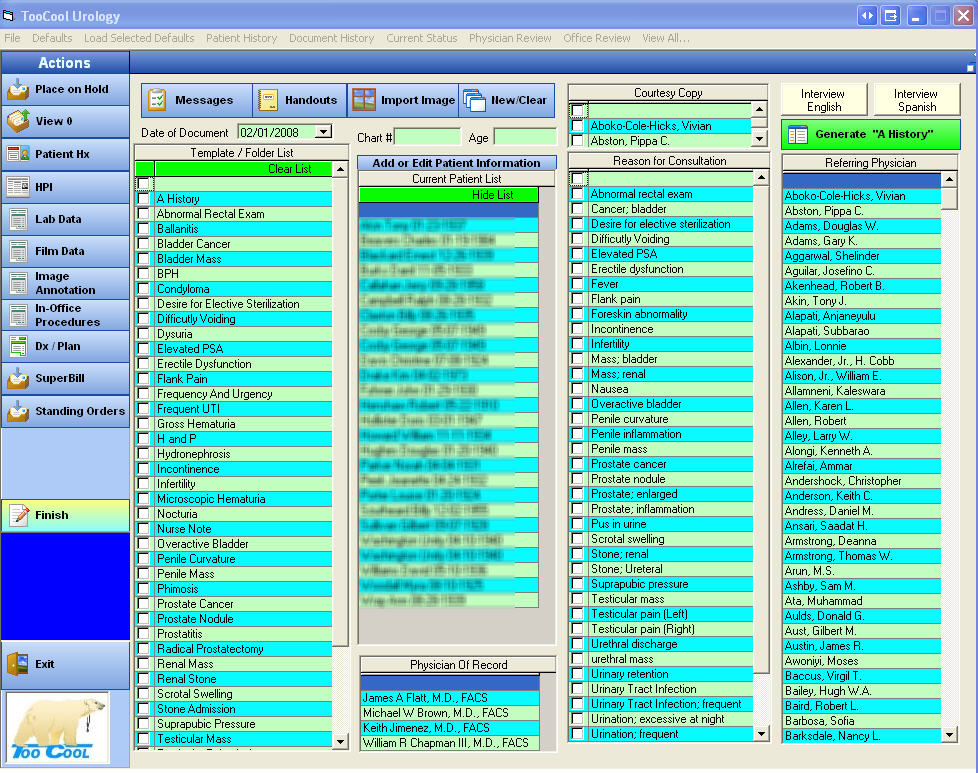Click Referring Physician scroll up arrow
The image size is (978, 773).
pyautogui.click(x=949, y=180)
